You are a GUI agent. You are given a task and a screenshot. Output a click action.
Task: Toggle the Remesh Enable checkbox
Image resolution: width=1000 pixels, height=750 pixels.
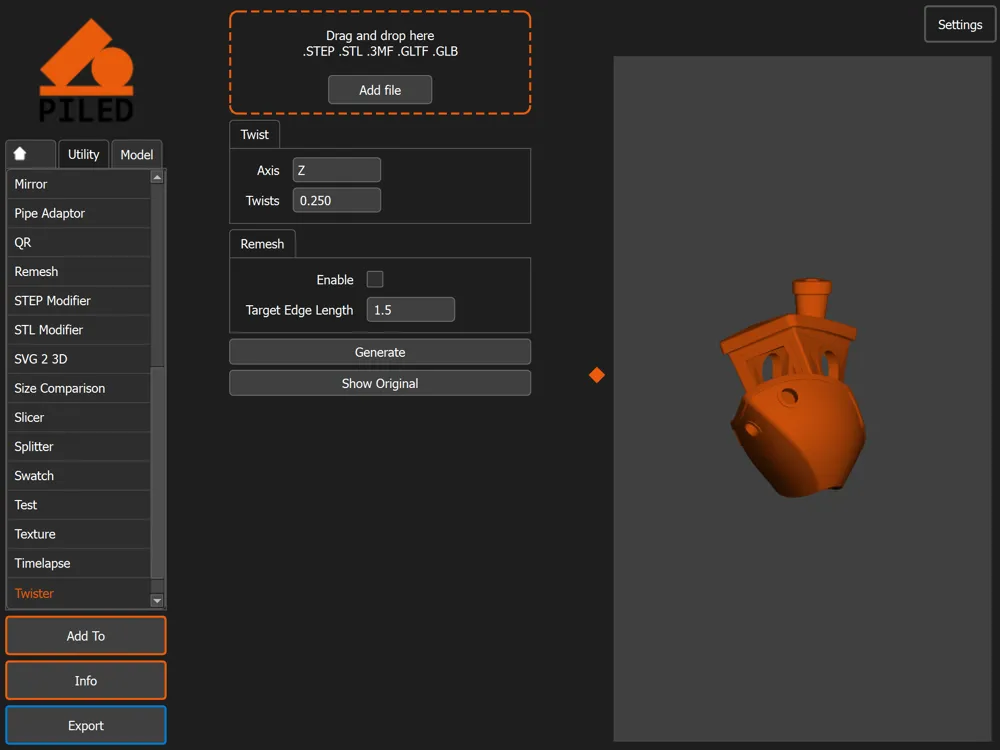point(375,279)
